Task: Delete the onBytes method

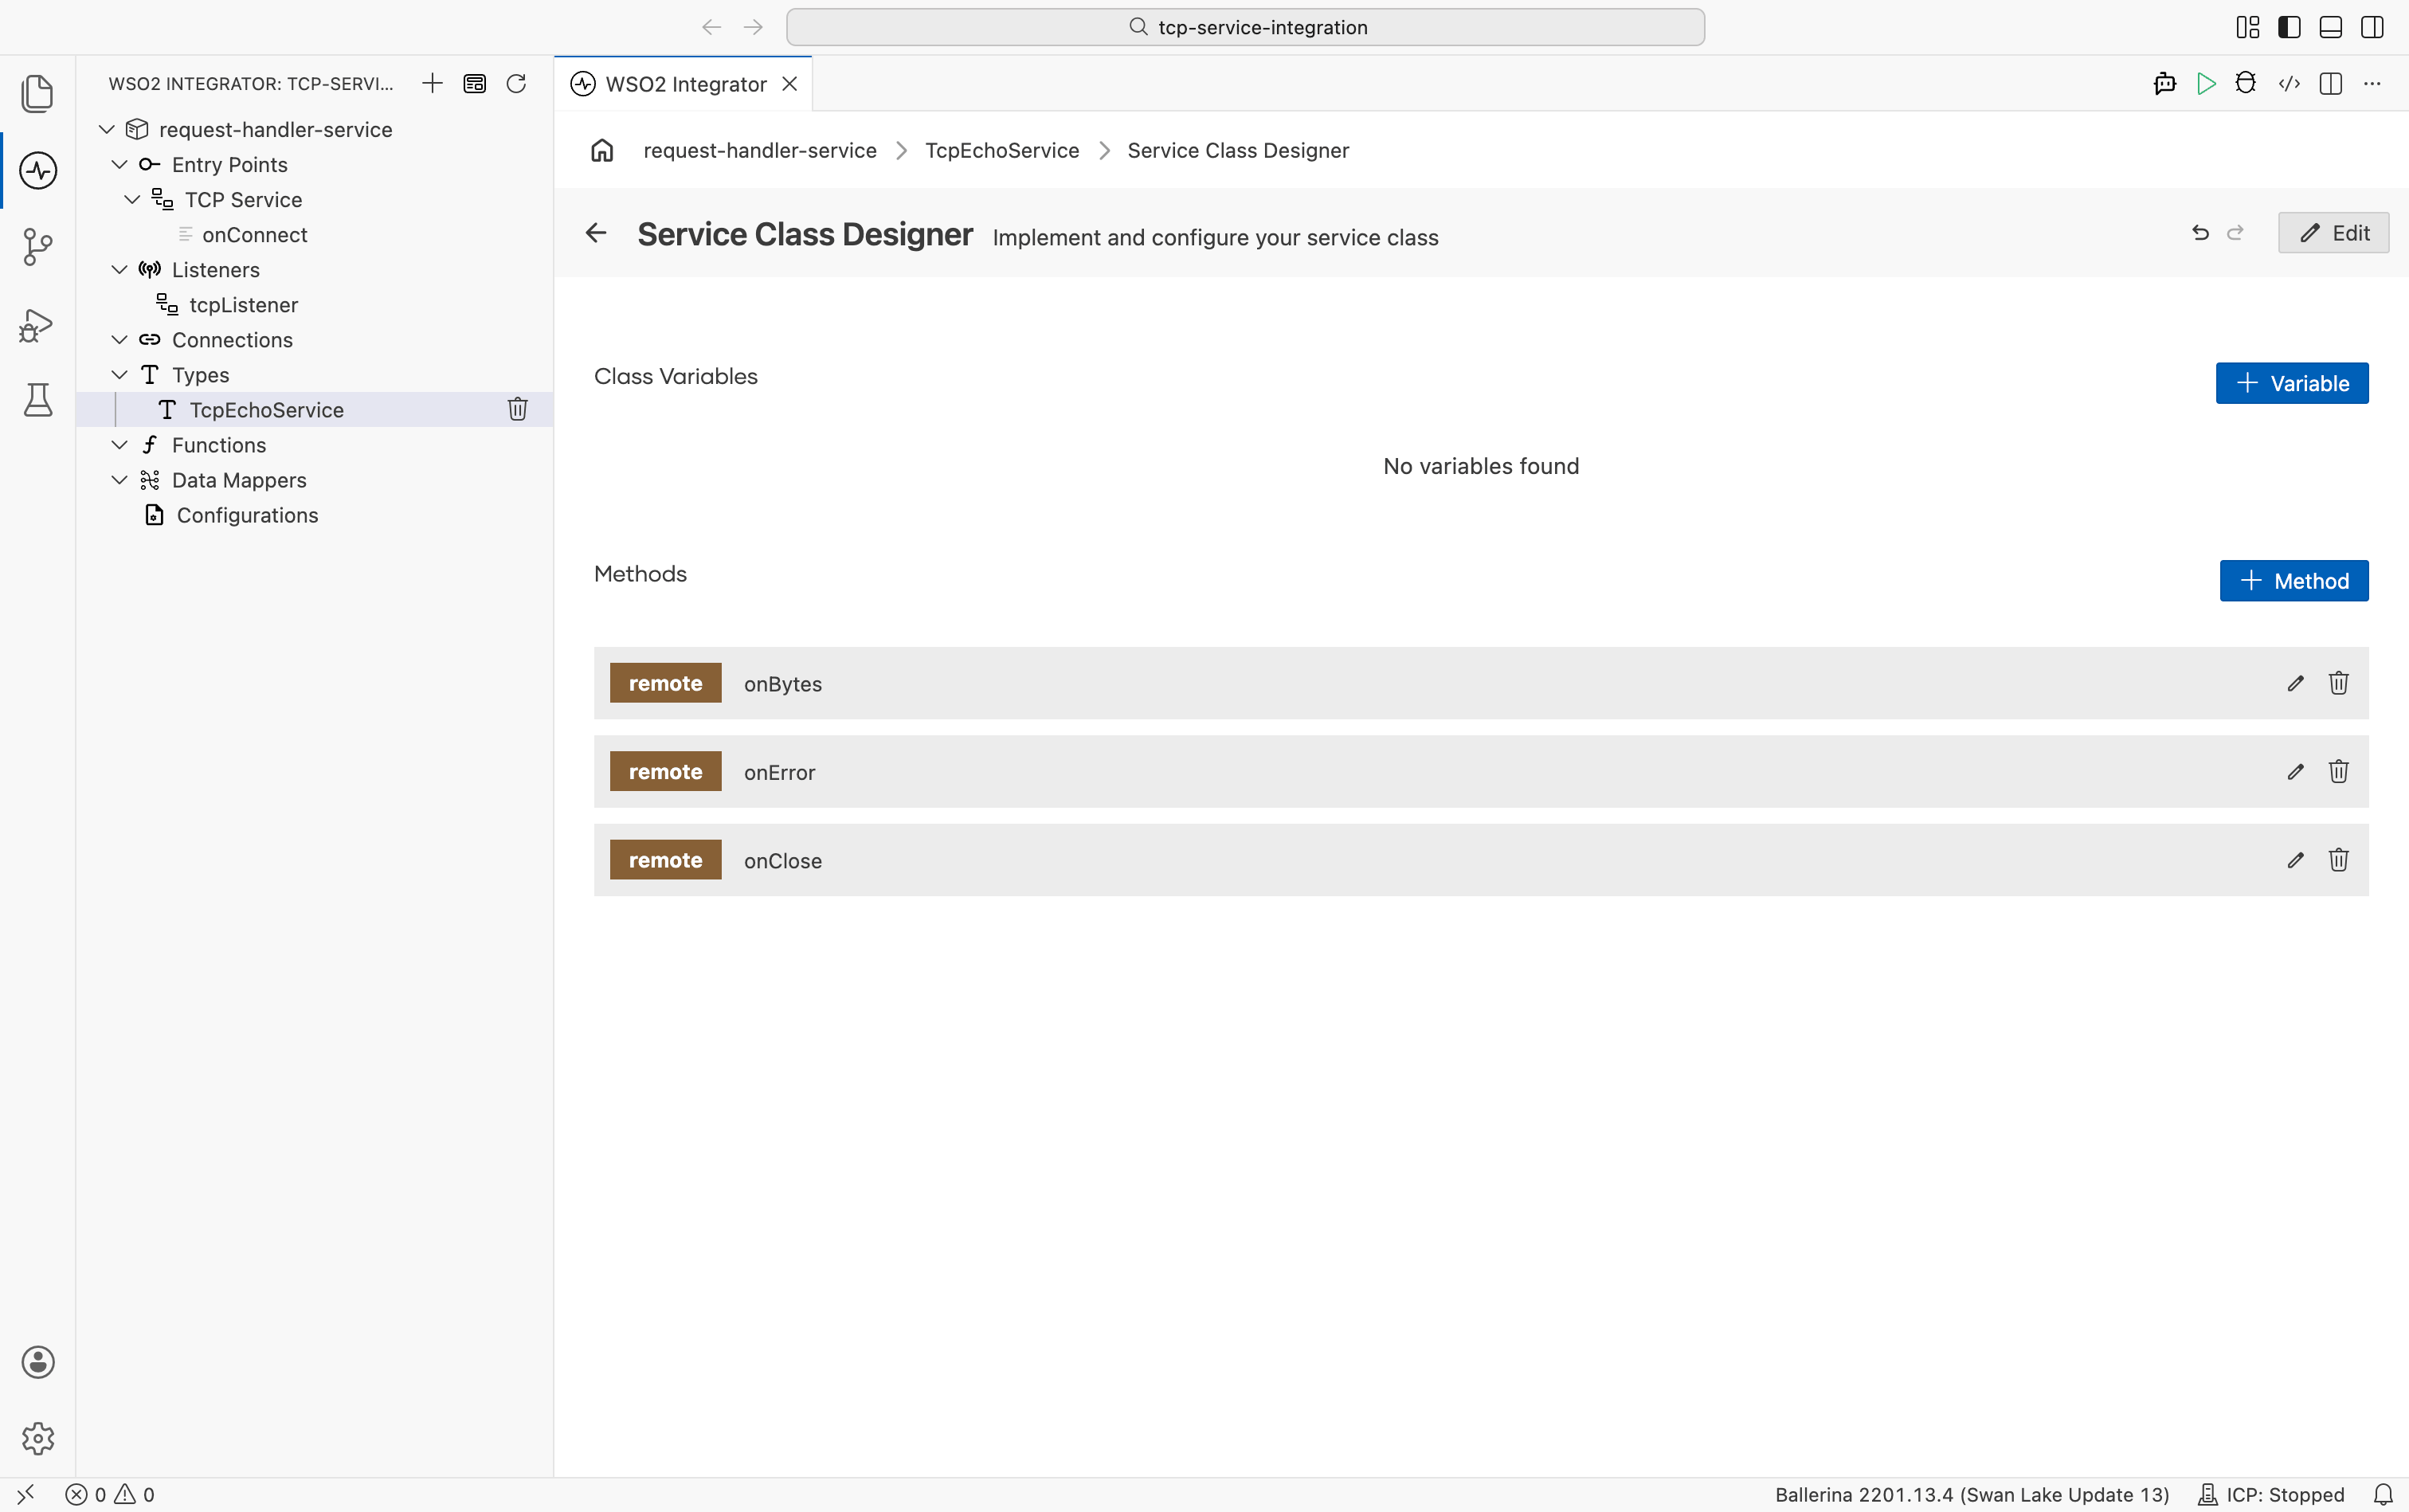Action: click(x=2339, y=683)
